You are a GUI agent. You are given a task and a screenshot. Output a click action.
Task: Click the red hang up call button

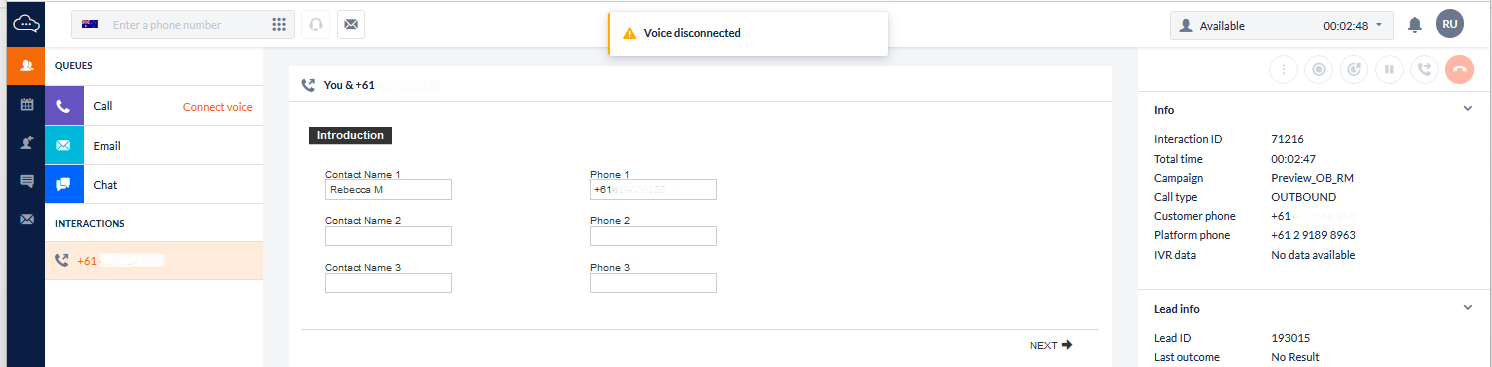pos(1459,69)
